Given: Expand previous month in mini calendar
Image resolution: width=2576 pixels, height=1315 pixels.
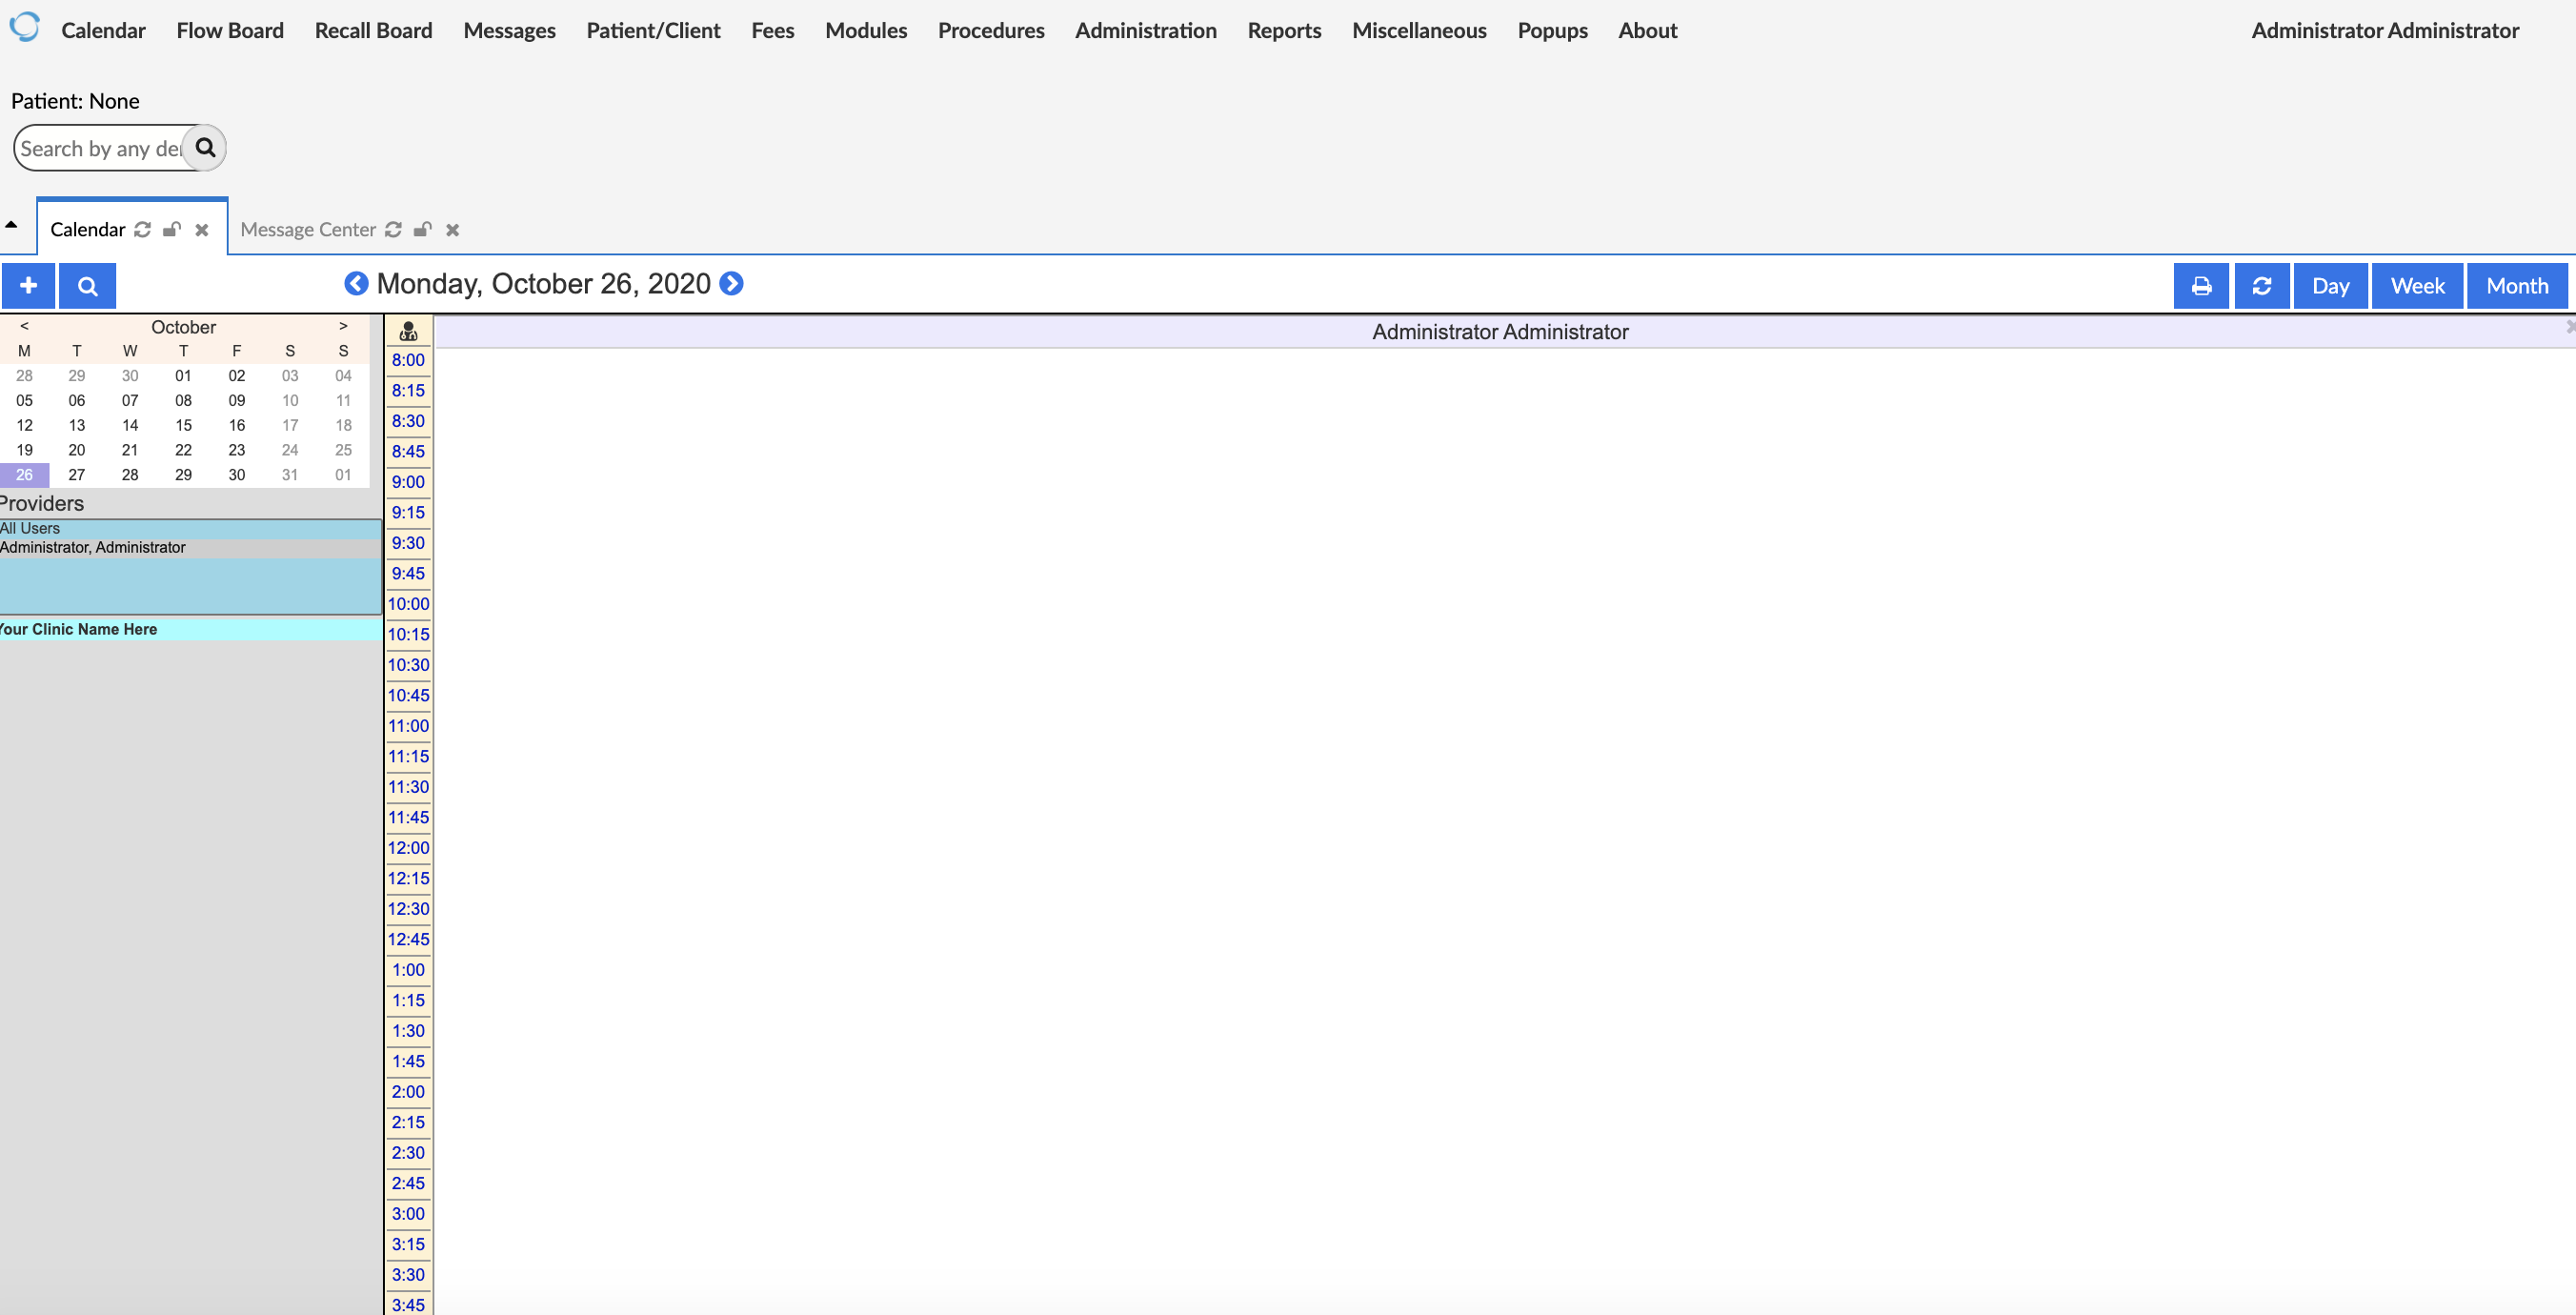Looking at the screenshot, I should click(22, 327).
